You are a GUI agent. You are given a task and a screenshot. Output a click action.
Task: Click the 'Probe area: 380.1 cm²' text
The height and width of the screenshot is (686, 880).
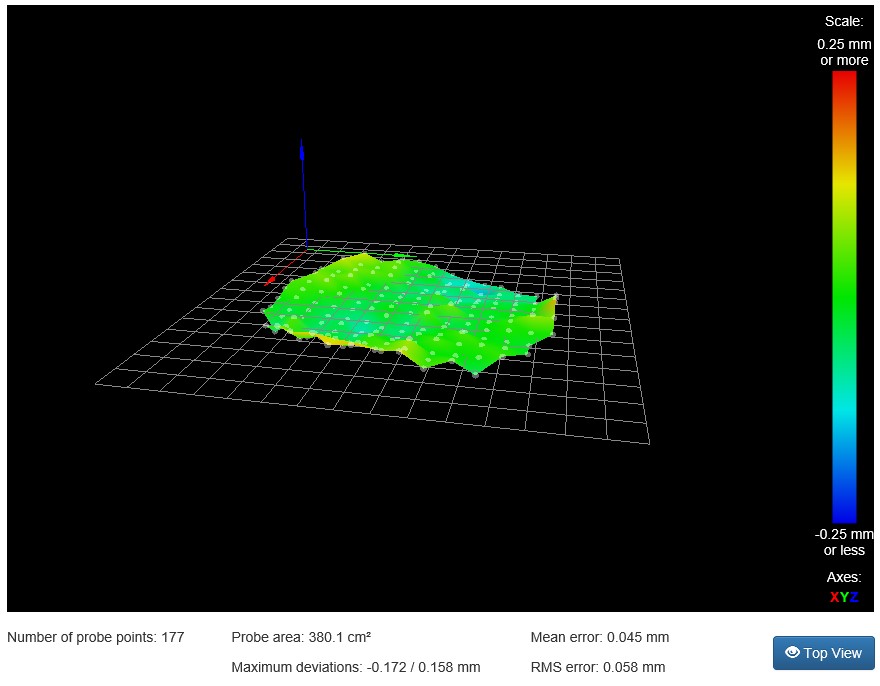click(x=301, y=637)
